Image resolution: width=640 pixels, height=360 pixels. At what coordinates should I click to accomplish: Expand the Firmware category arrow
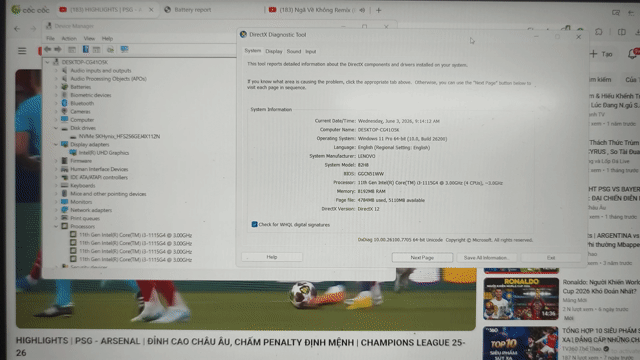[x=56, y=161]
